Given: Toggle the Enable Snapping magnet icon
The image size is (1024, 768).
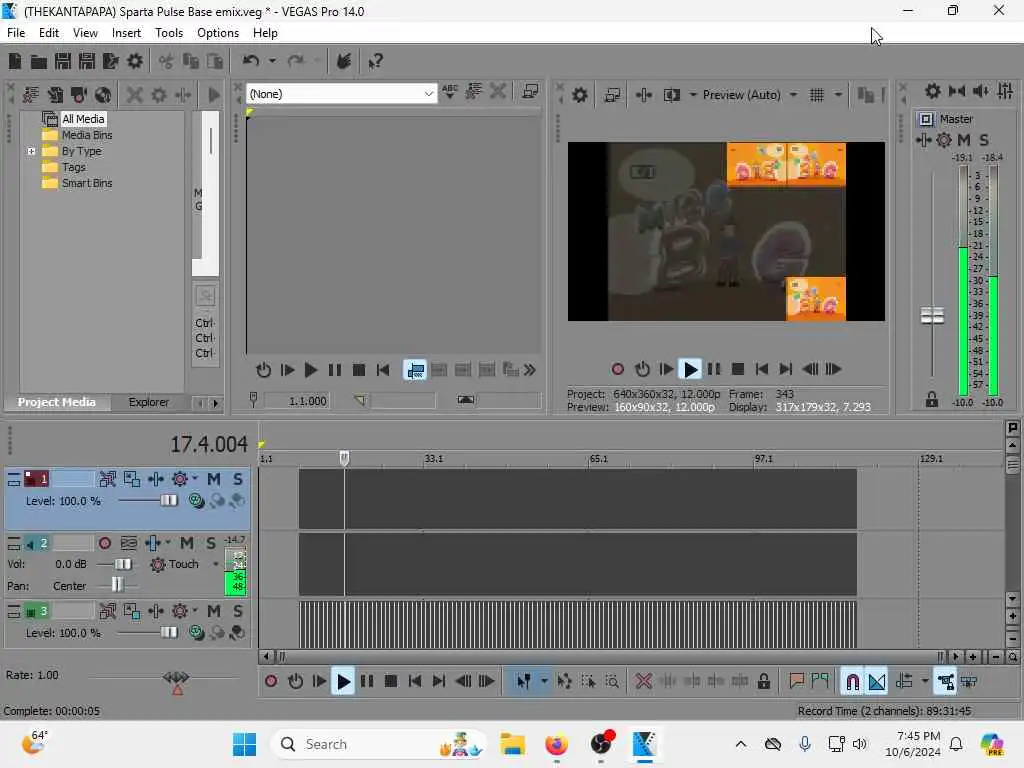Looking at the screenshot, I should tap(852, 682).
